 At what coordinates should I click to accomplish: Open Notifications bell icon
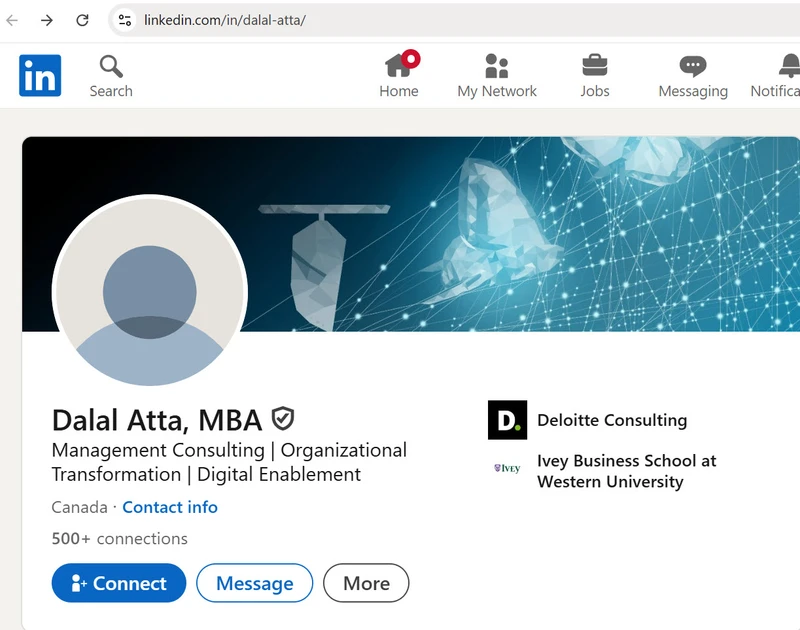pyautogui.click(x=789, y=66)
